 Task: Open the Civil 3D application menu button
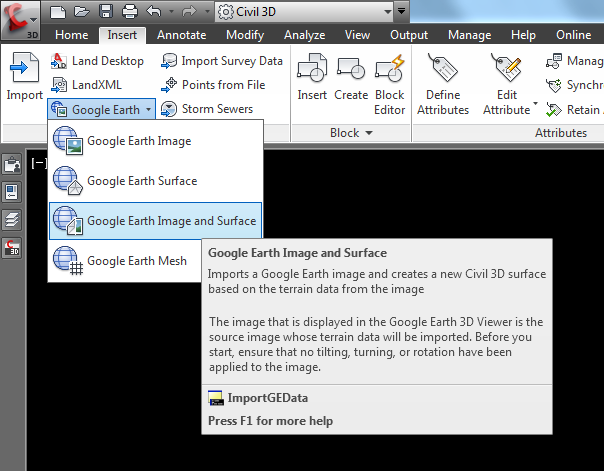[x=20, y=20]
